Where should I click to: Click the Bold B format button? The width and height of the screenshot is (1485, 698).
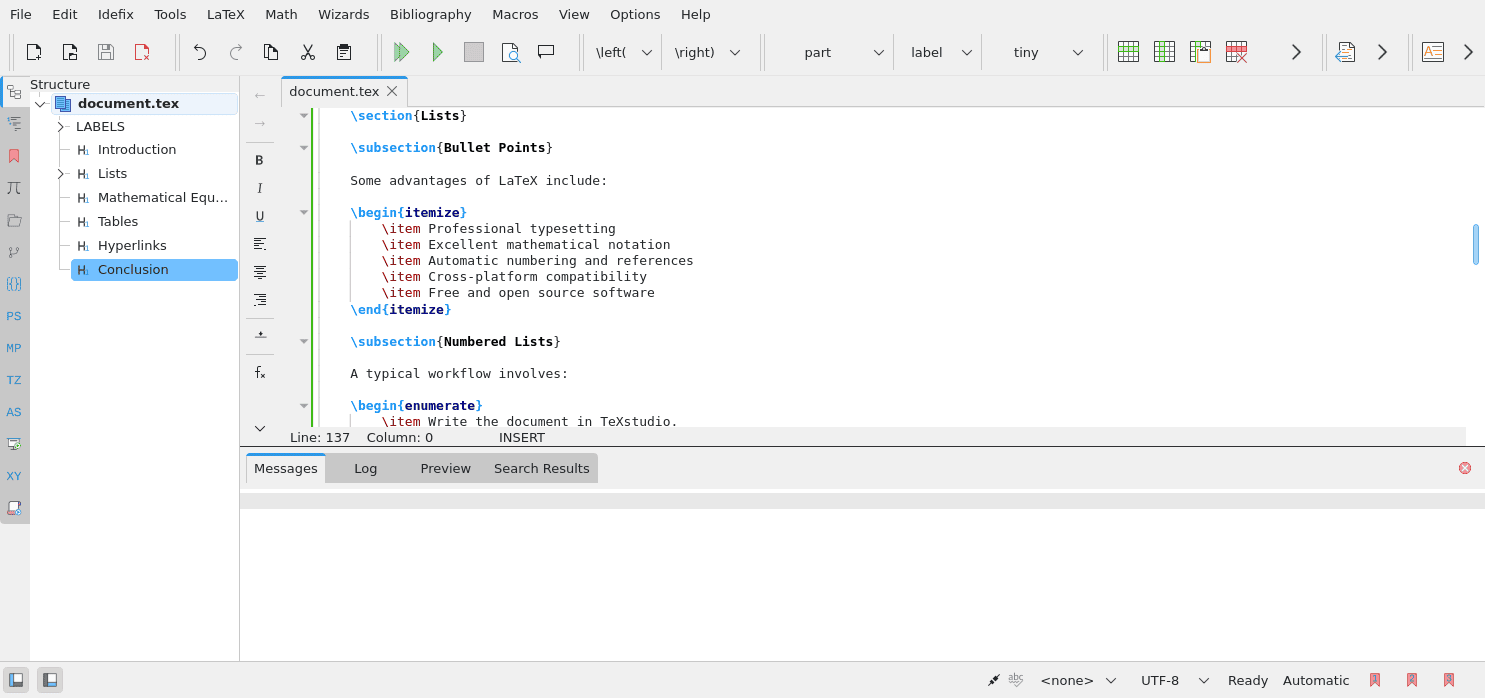pos(260,160)
